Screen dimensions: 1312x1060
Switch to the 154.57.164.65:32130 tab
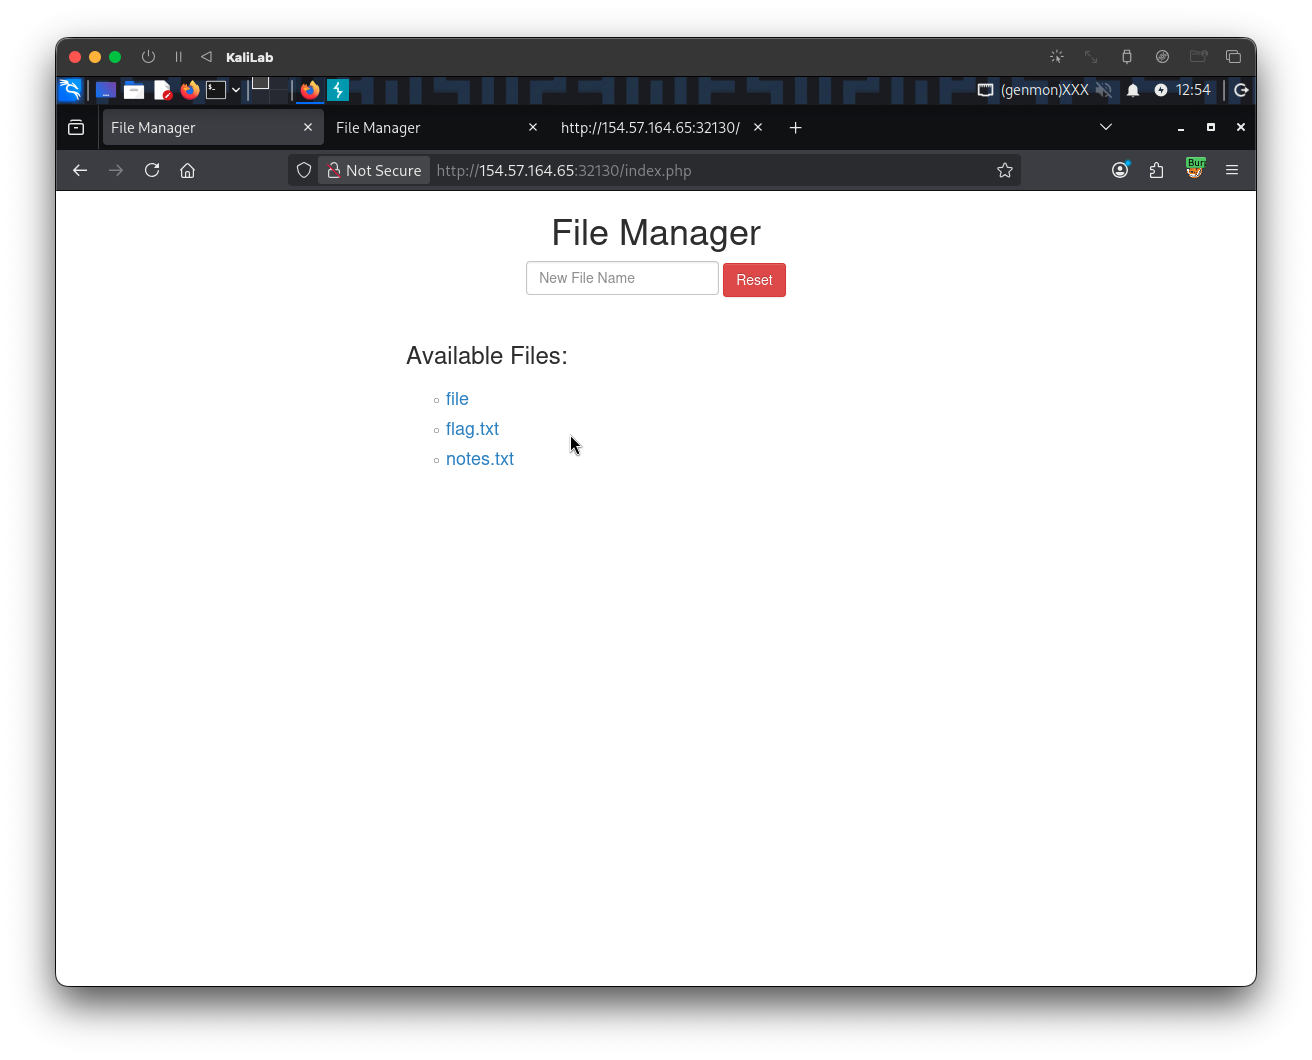coord(650,127)
